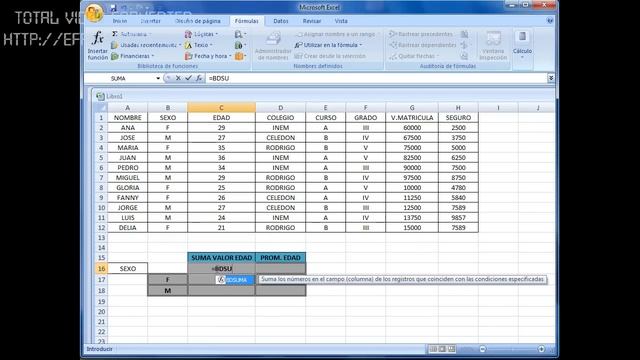Screen dimensions: 640x360
Task: Open Fecha y hora functions list
Action: point(208,56)
